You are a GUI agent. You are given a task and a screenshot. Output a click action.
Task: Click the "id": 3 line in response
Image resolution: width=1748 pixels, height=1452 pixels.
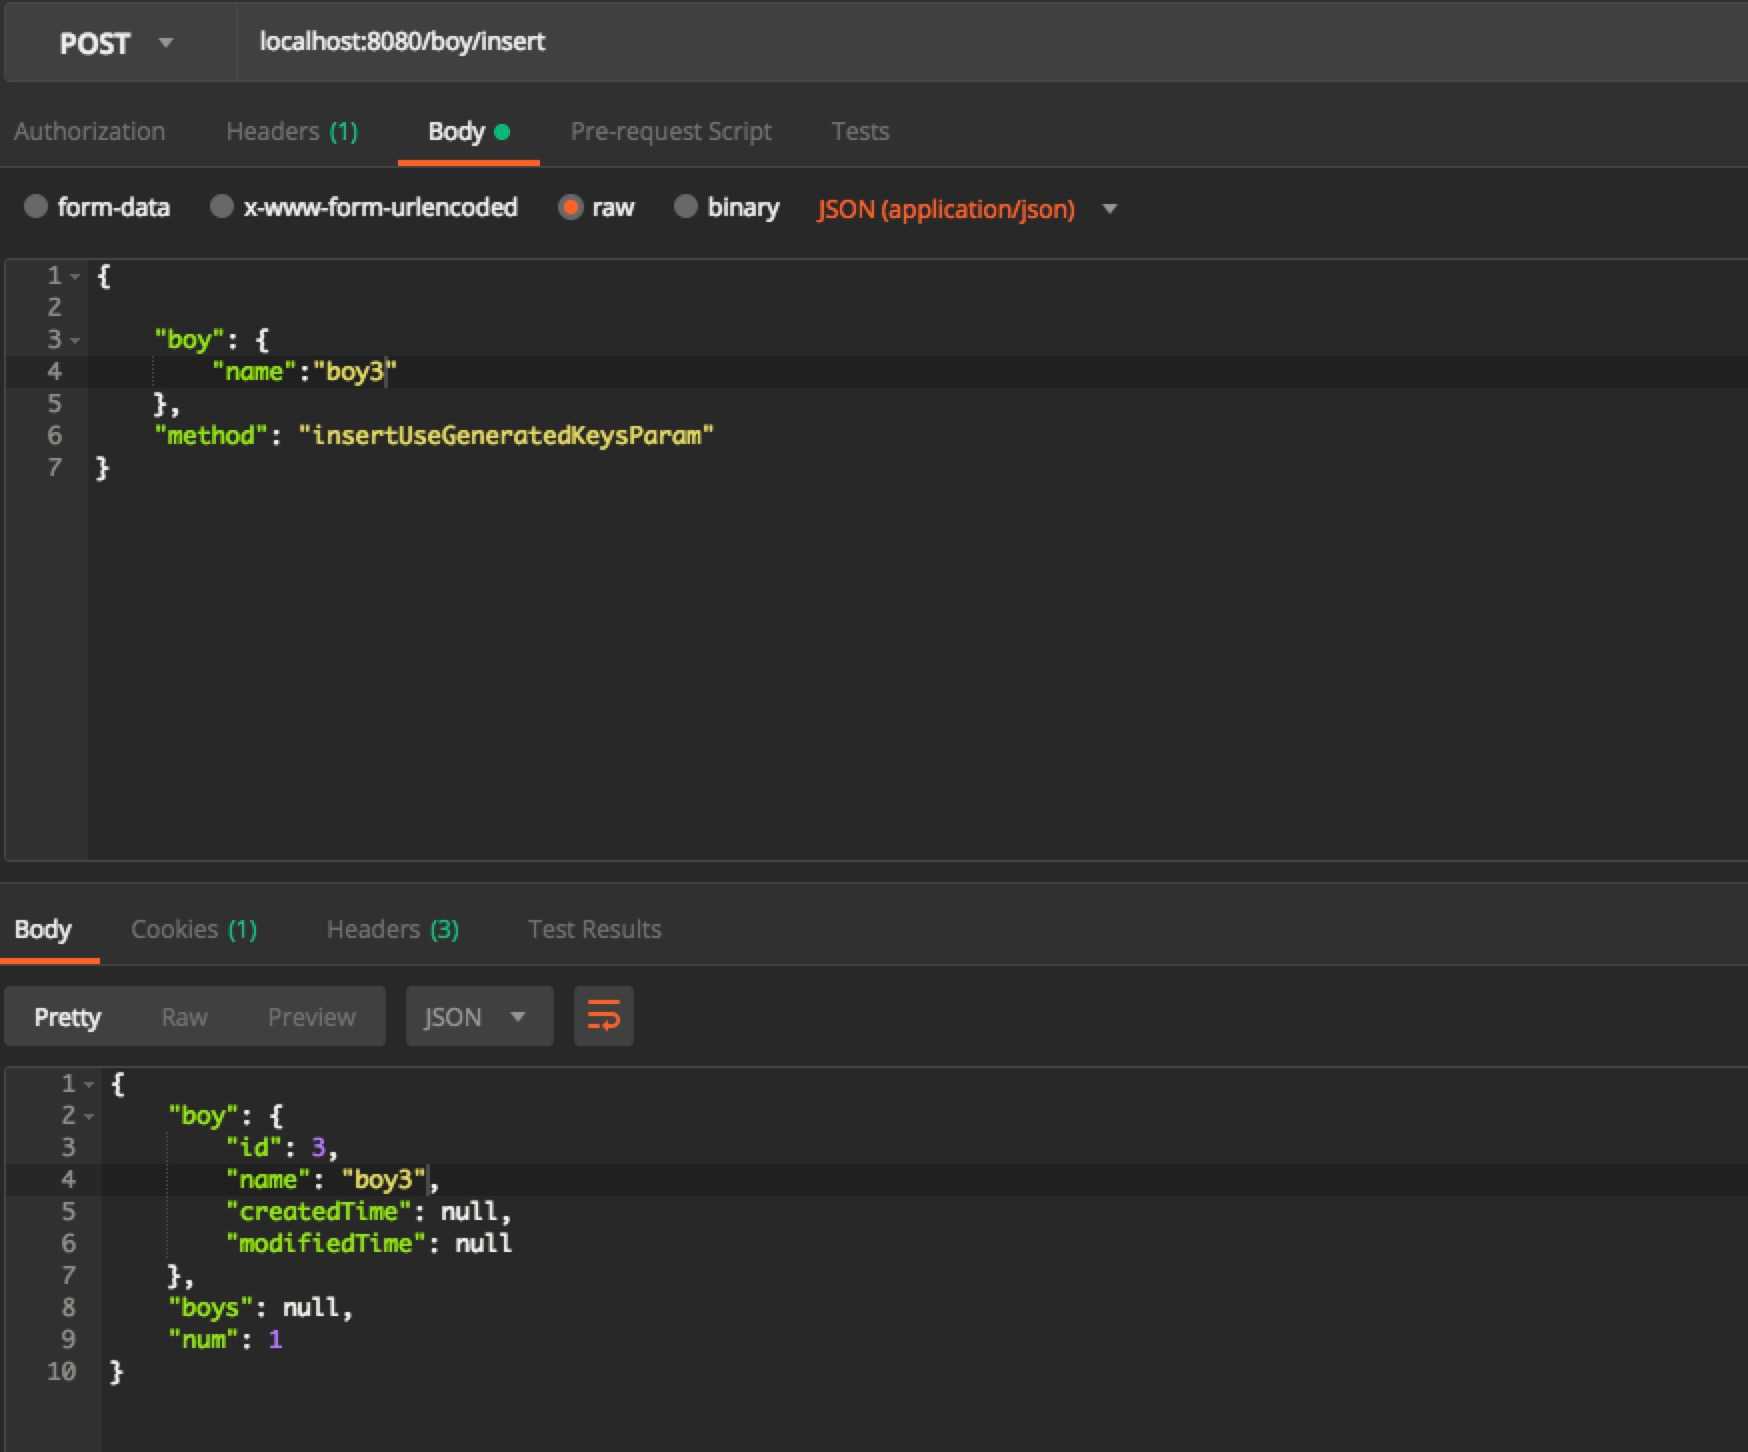coord(282,1148)
